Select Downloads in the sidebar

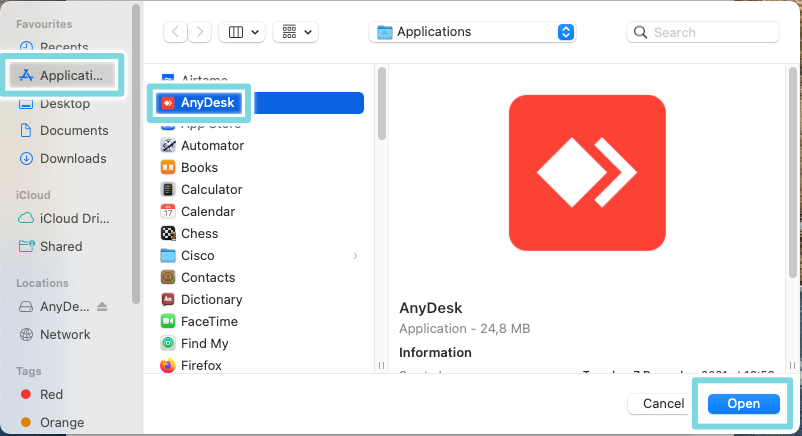pos(63,159)
